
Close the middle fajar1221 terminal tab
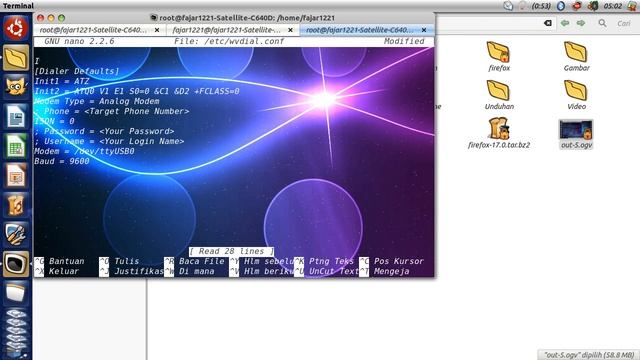[x=290, y=30]
